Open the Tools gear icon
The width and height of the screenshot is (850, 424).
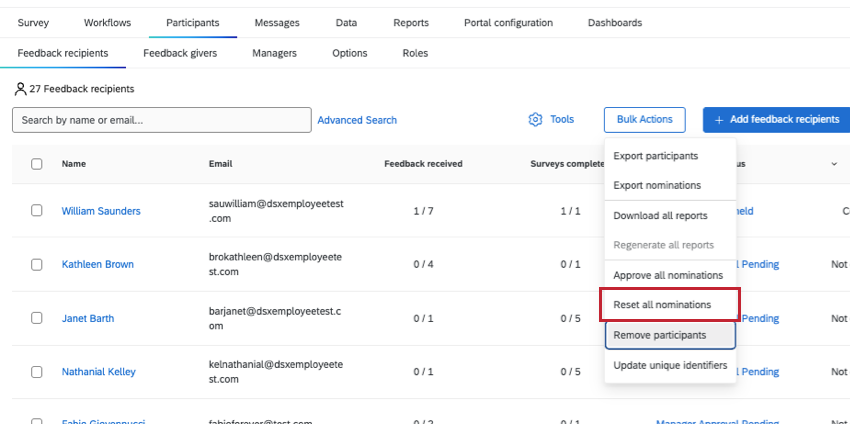click(x=535, y=119)
